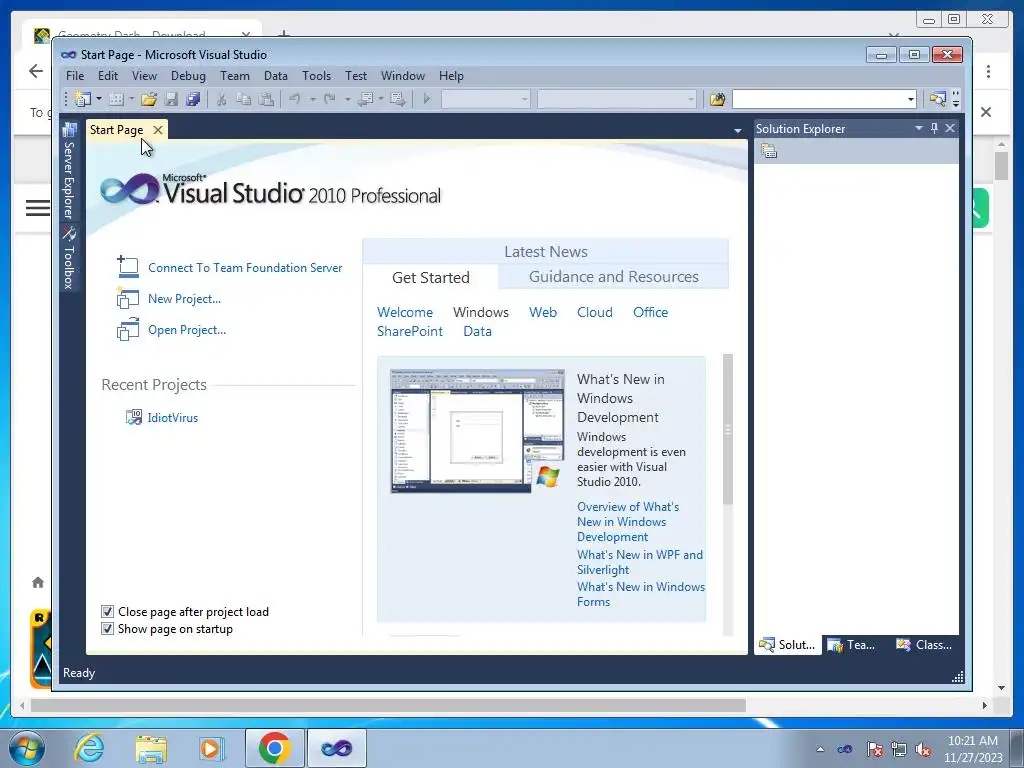Select the Get Started tab
Screen dimensions: 1024x768
point(431,278)
